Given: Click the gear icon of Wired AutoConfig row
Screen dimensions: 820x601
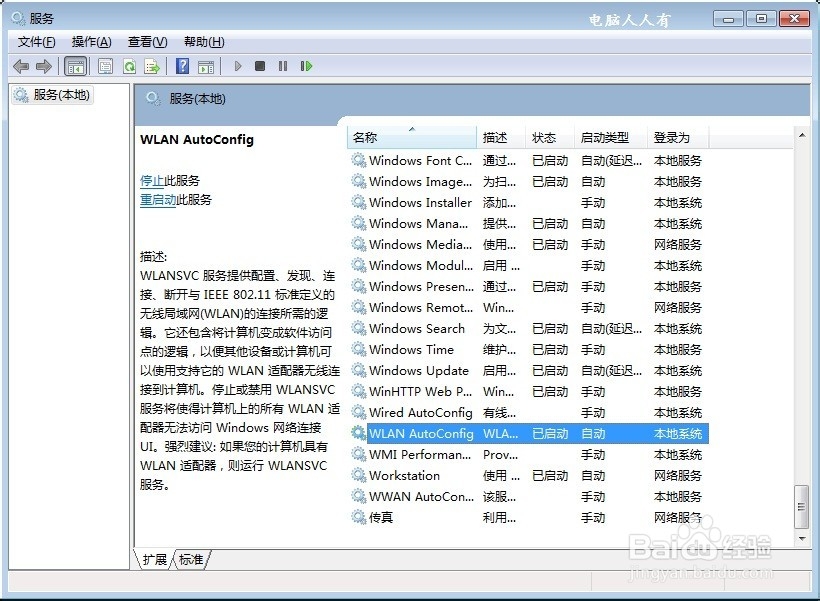Looking at the screenshot, I should (358, 413).
